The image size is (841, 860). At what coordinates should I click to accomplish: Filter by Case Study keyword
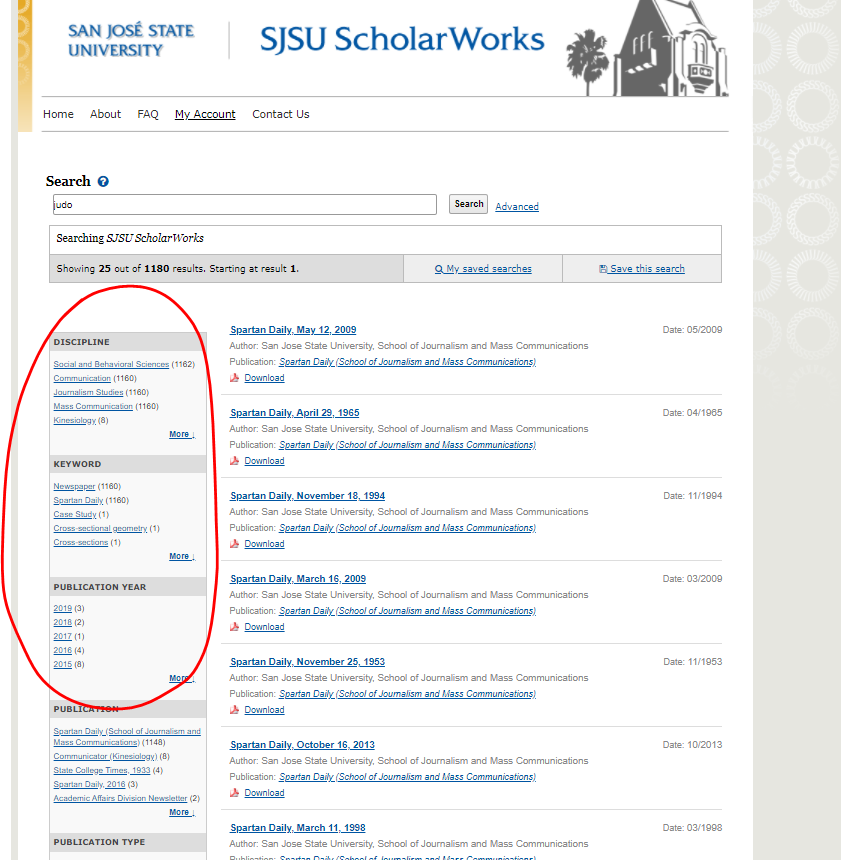[x=75, y=514]
